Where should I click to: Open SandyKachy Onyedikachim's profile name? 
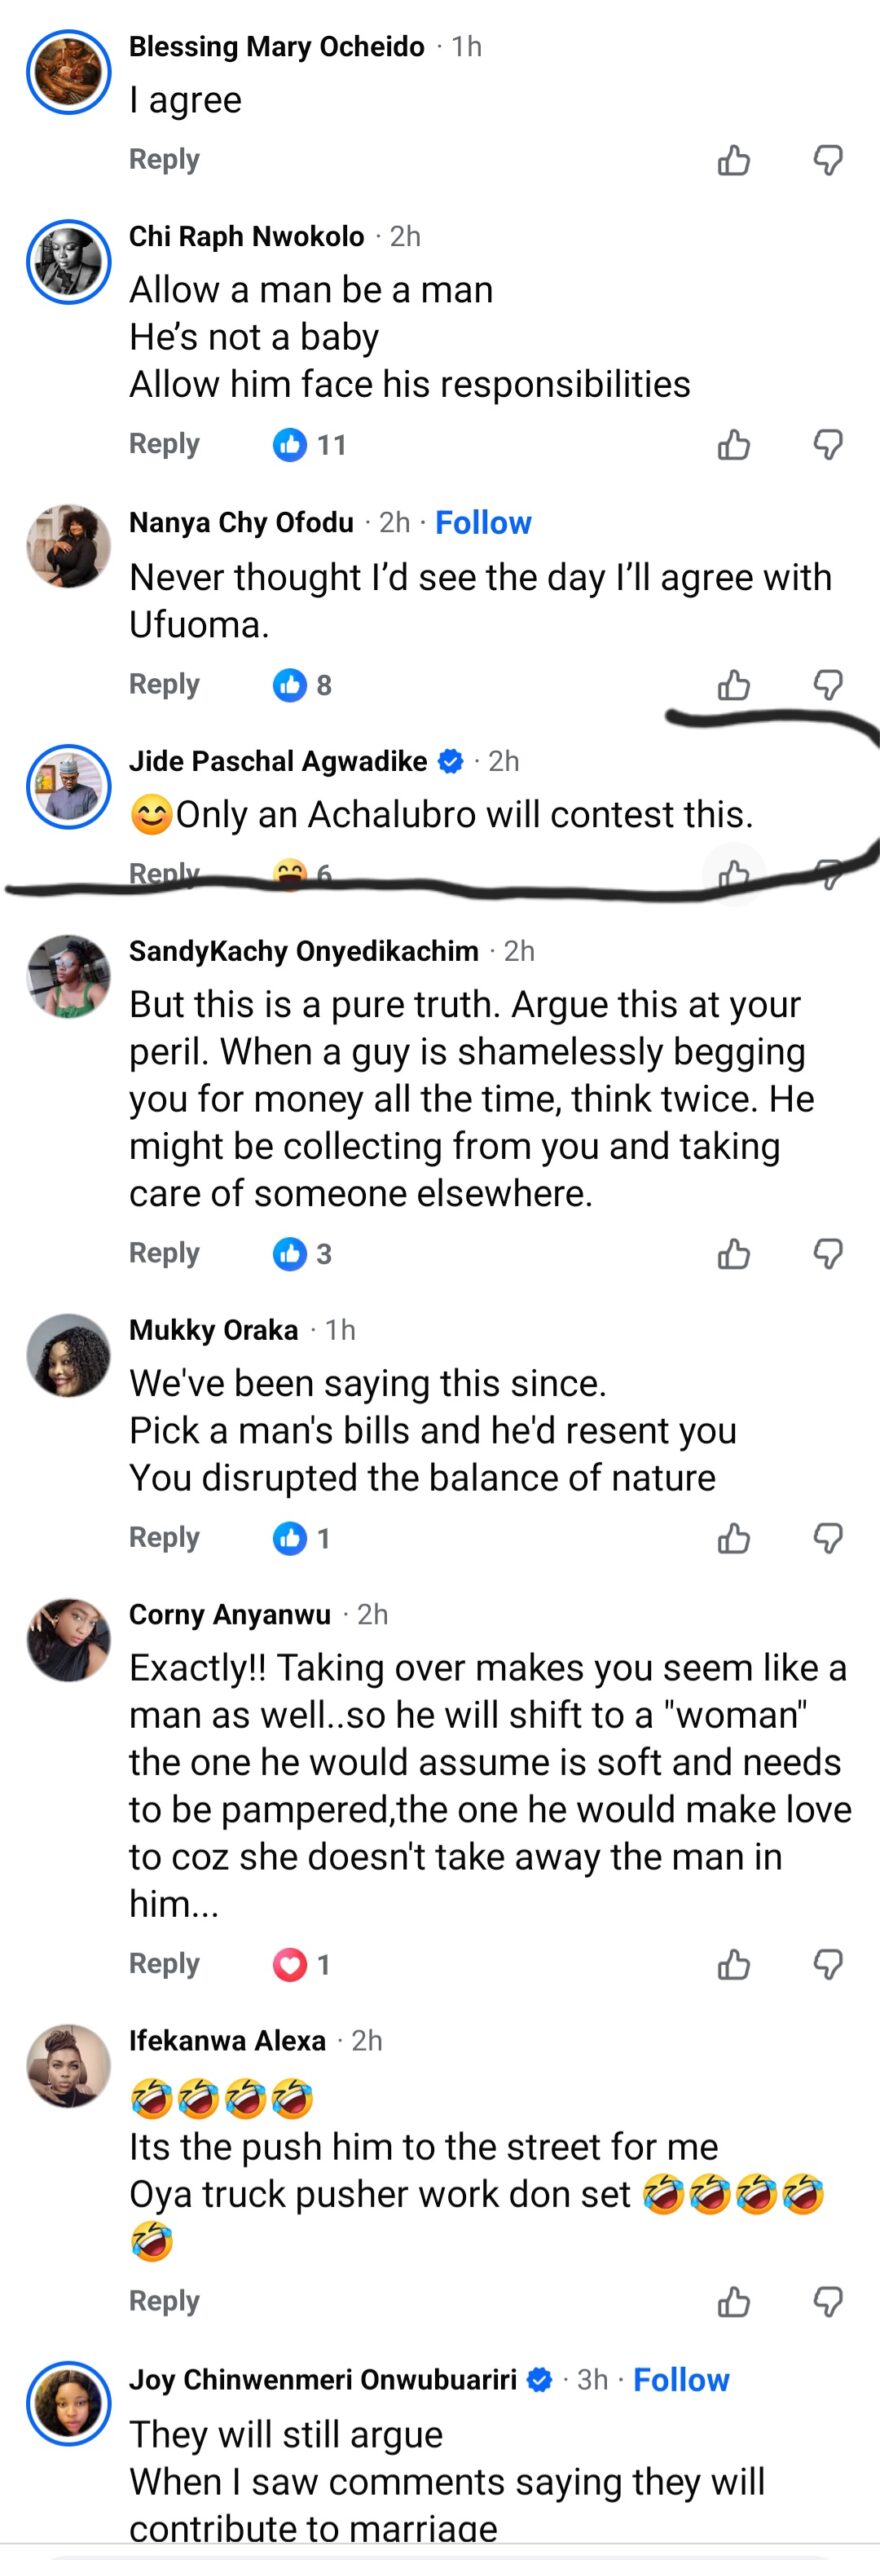[x=303, y=951]
